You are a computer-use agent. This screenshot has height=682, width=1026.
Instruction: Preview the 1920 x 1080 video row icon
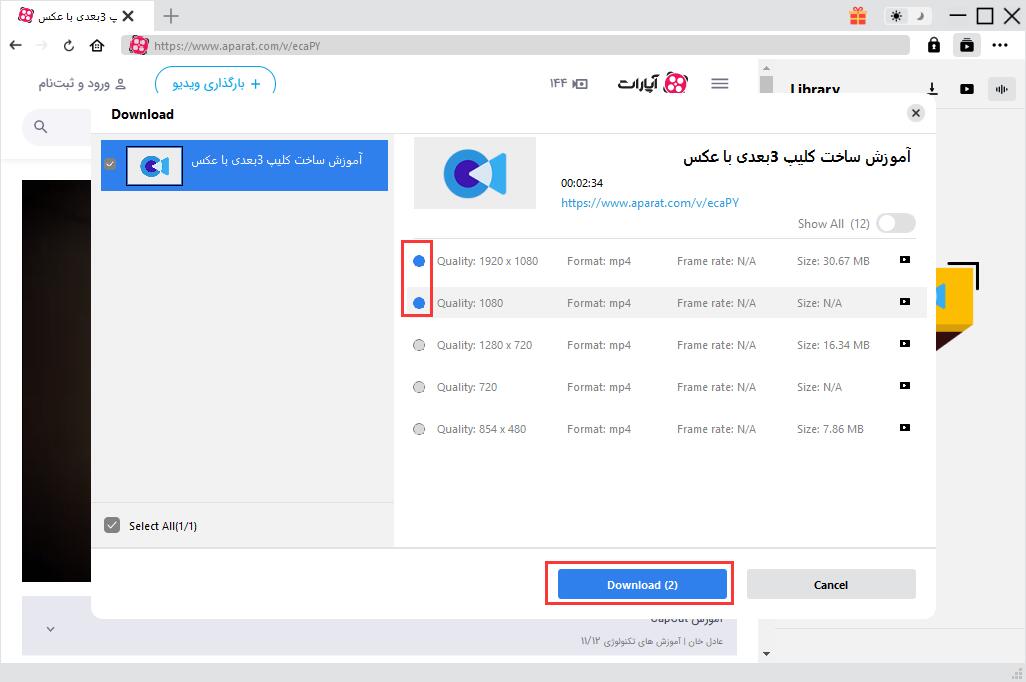[x=904, y=260]
